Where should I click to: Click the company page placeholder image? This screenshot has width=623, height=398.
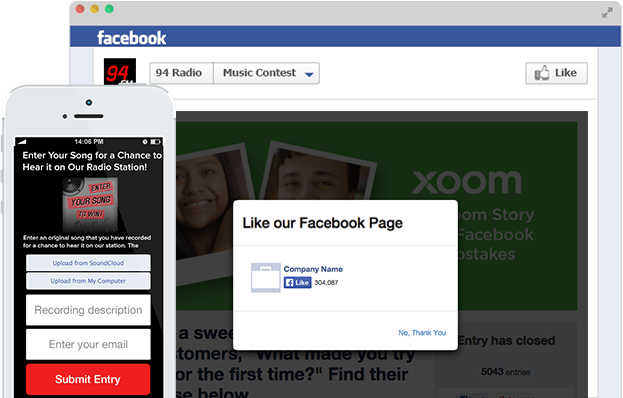click(x=266, y=278)
